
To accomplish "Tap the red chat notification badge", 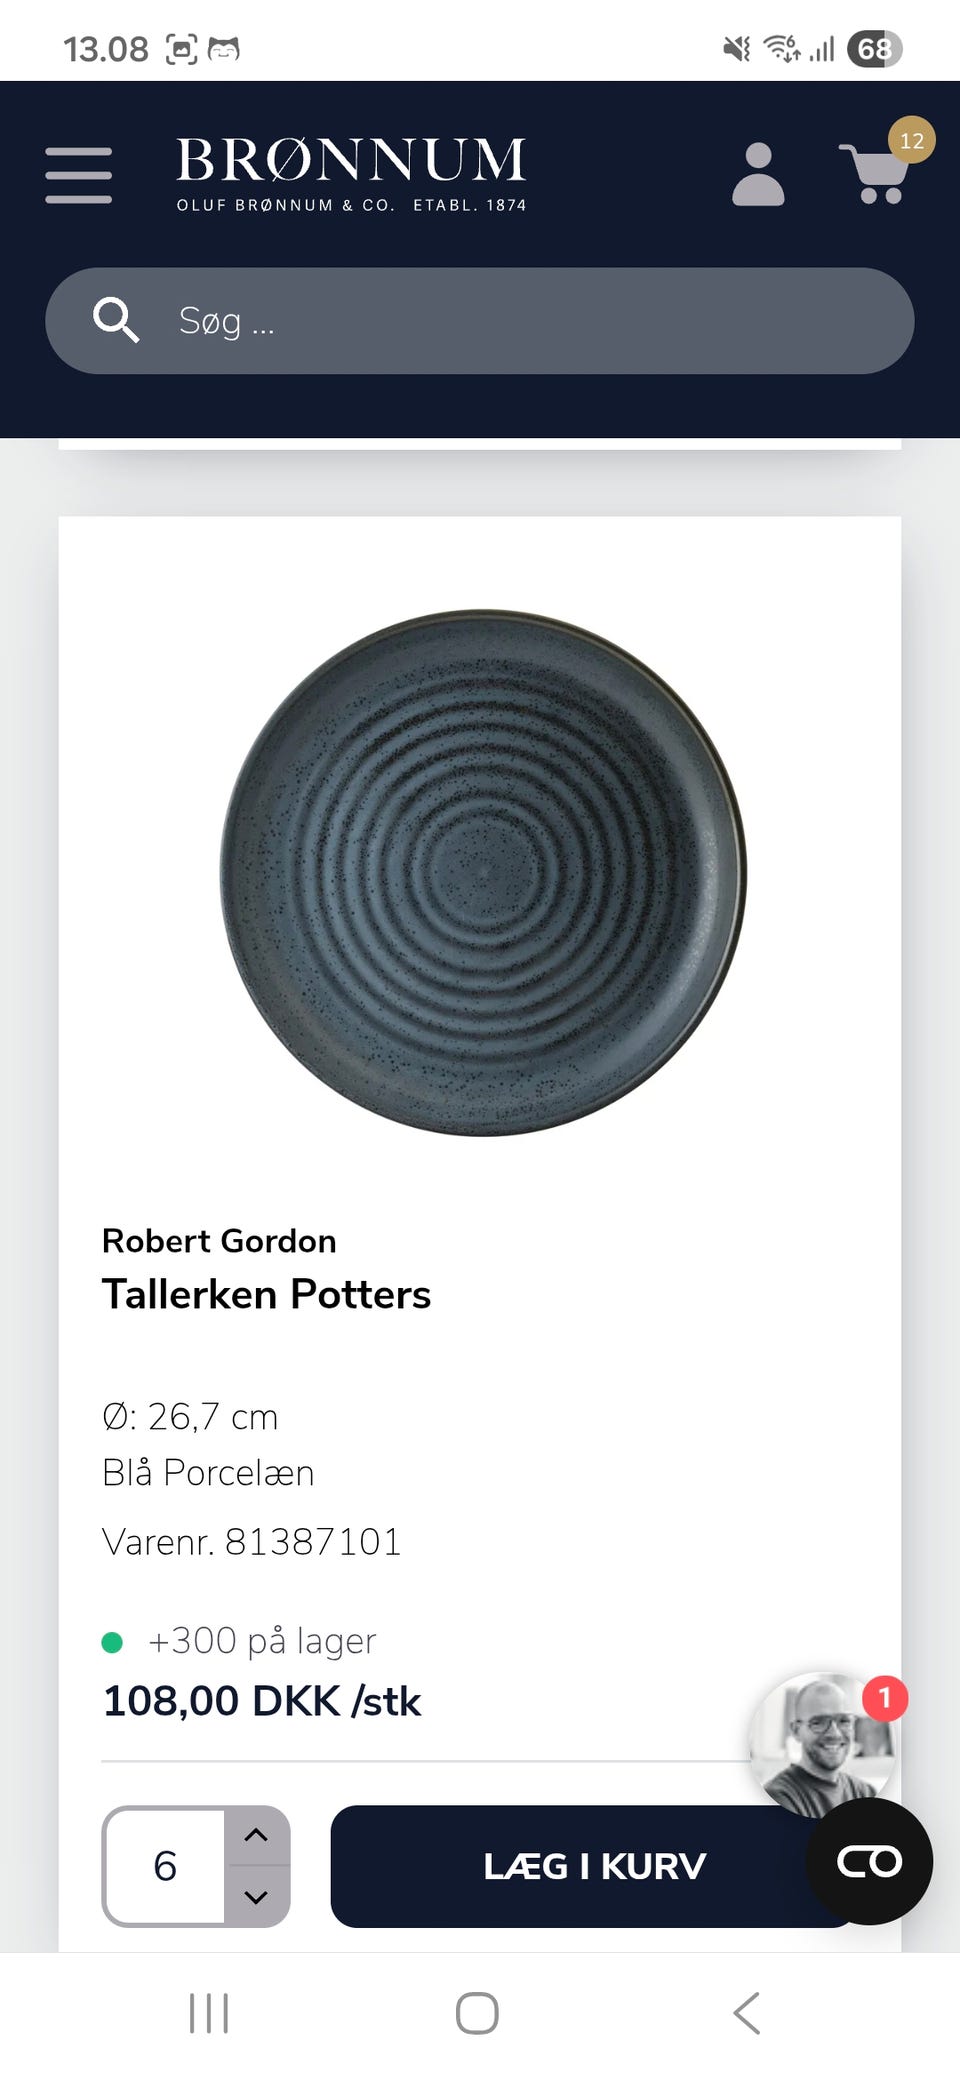I will click(x=884, y=1698).
